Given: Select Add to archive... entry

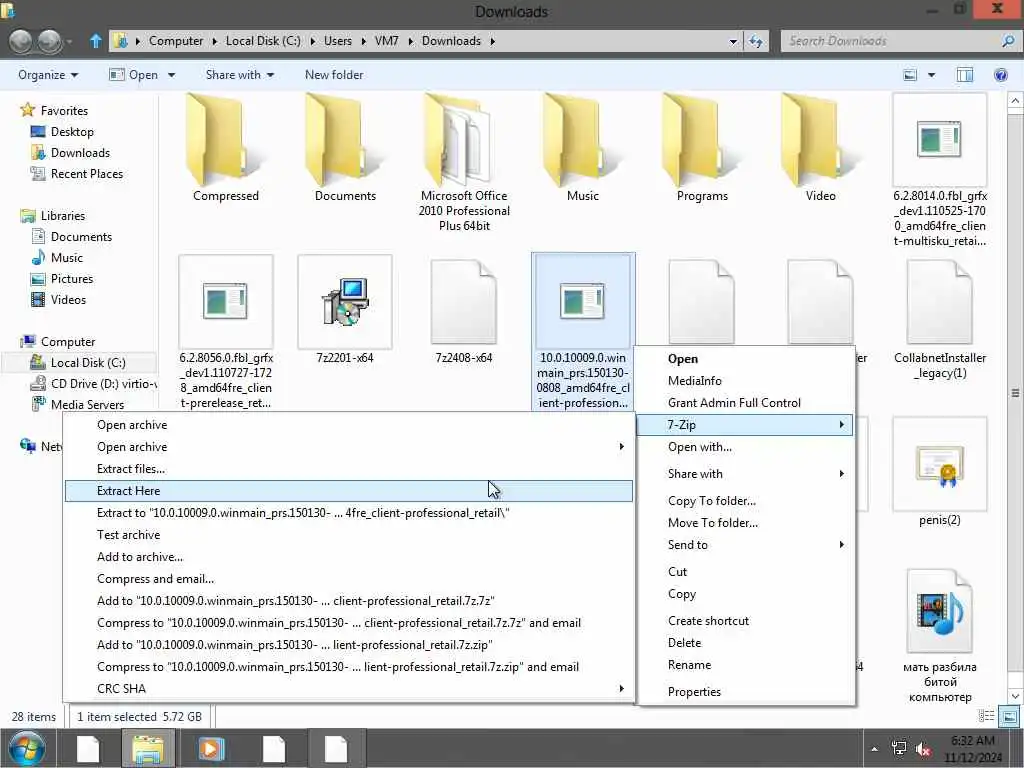Looking at the screenshot, I should 349,557.
